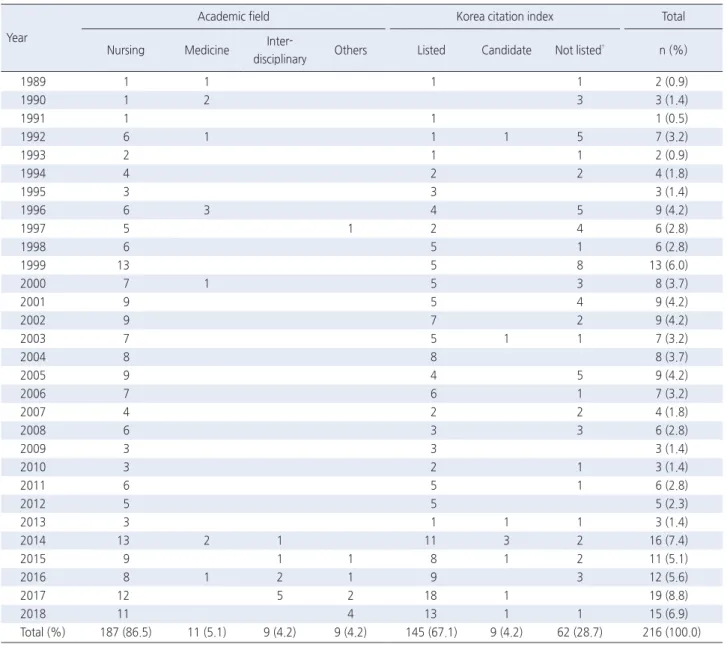Click total cell '19 (8.8)' for 2017
Image resolution: width=727 pixels, height=647 pixels.
pyautogui.click(x=669, y=596)
